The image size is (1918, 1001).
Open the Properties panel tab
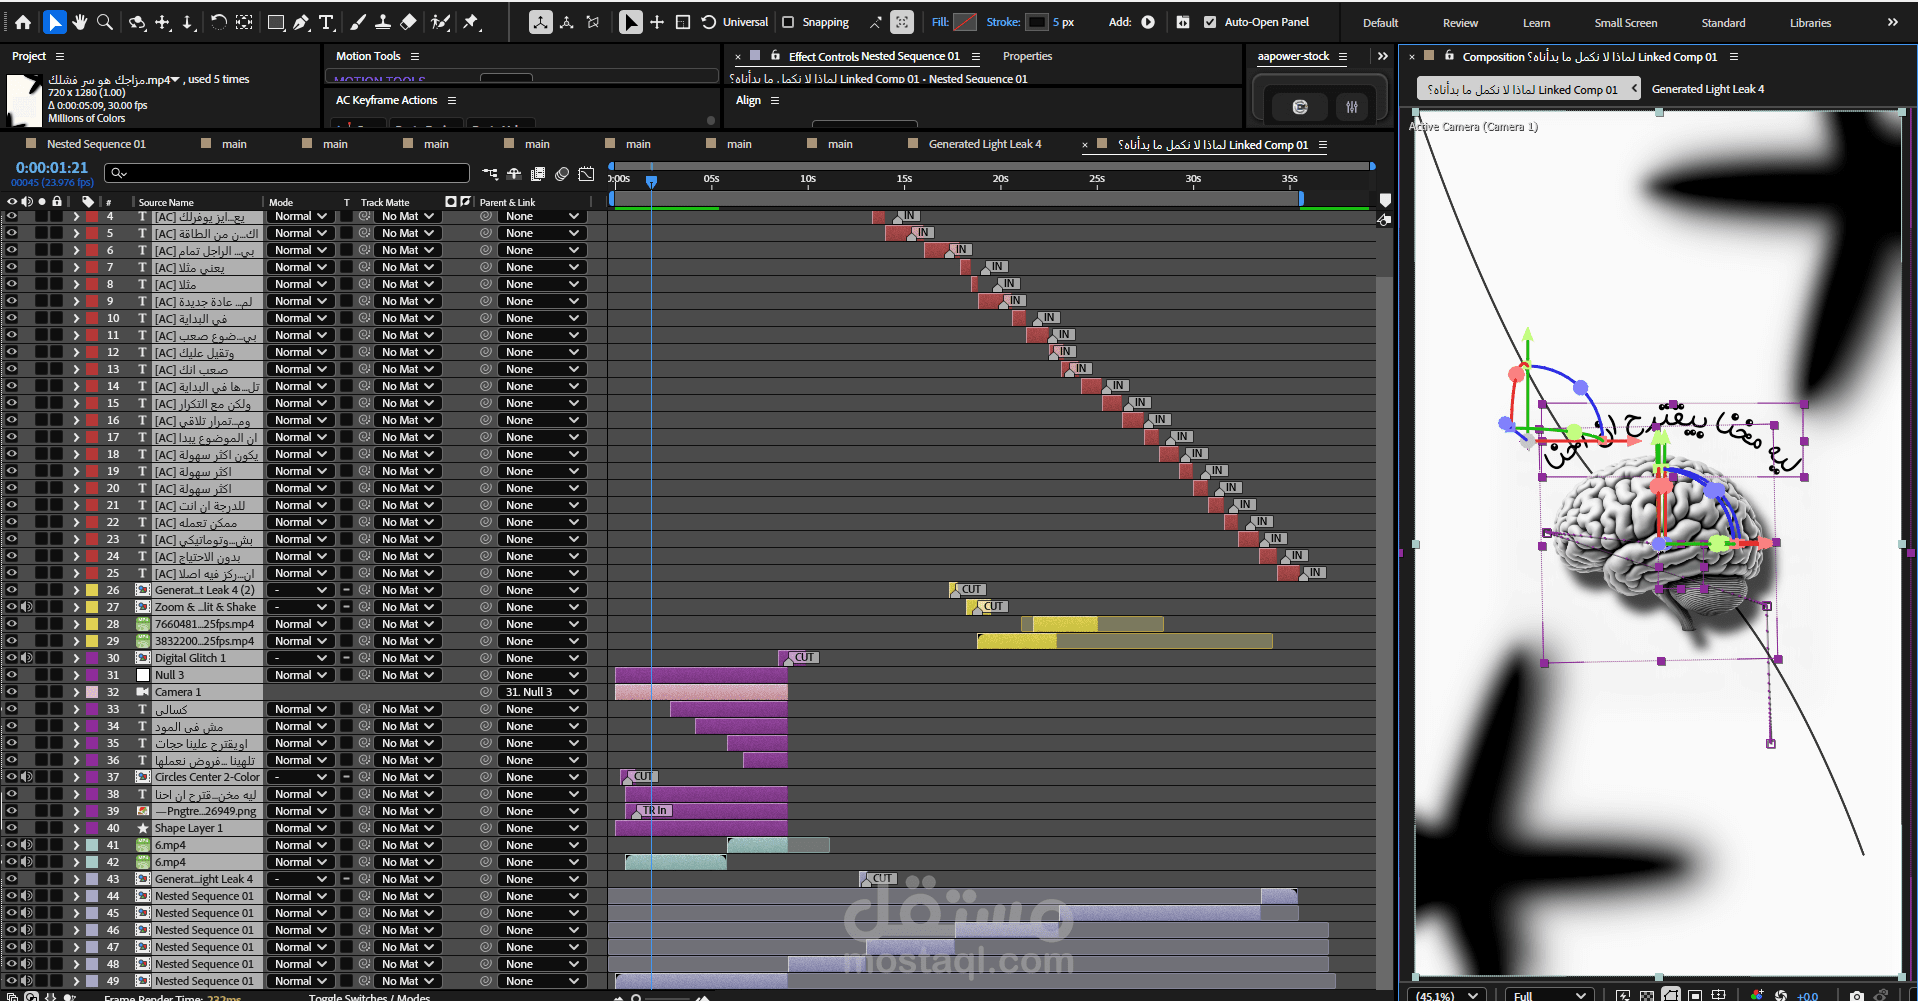pyautogui.click(x=1027, y=57)
